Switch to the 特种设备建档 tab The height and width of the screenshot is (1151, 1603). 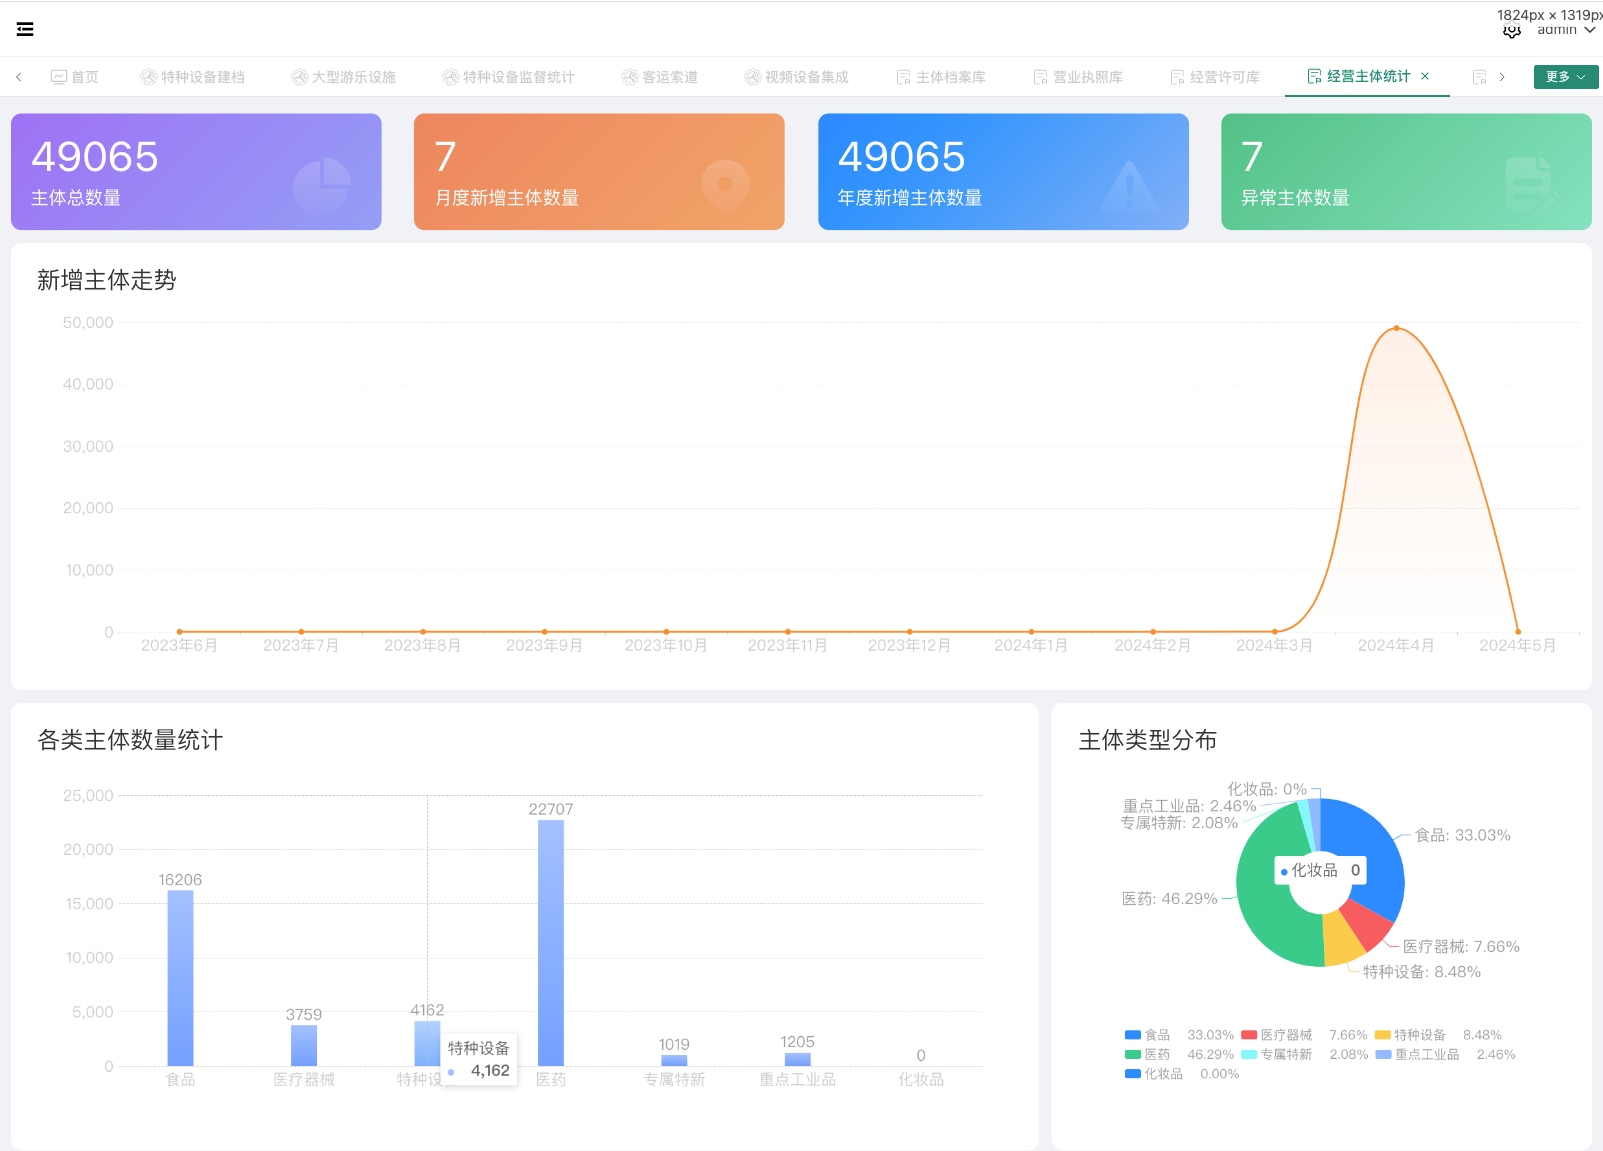192,77
